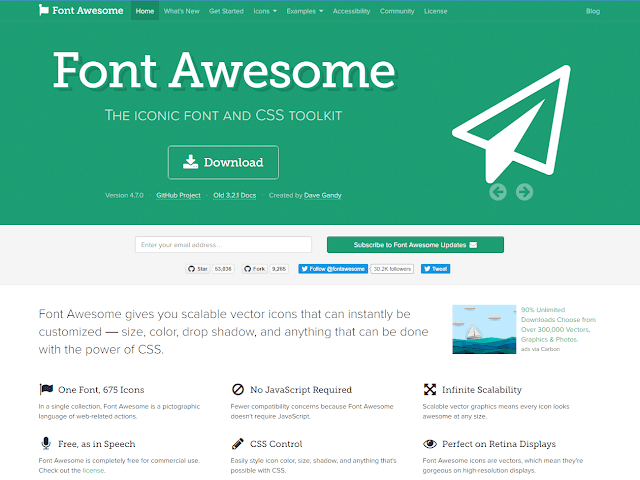Image resolution: width=640 pixels, height=480 pixels.
Task: Click the Free, as in Speech heading
Action: point(96,444)
